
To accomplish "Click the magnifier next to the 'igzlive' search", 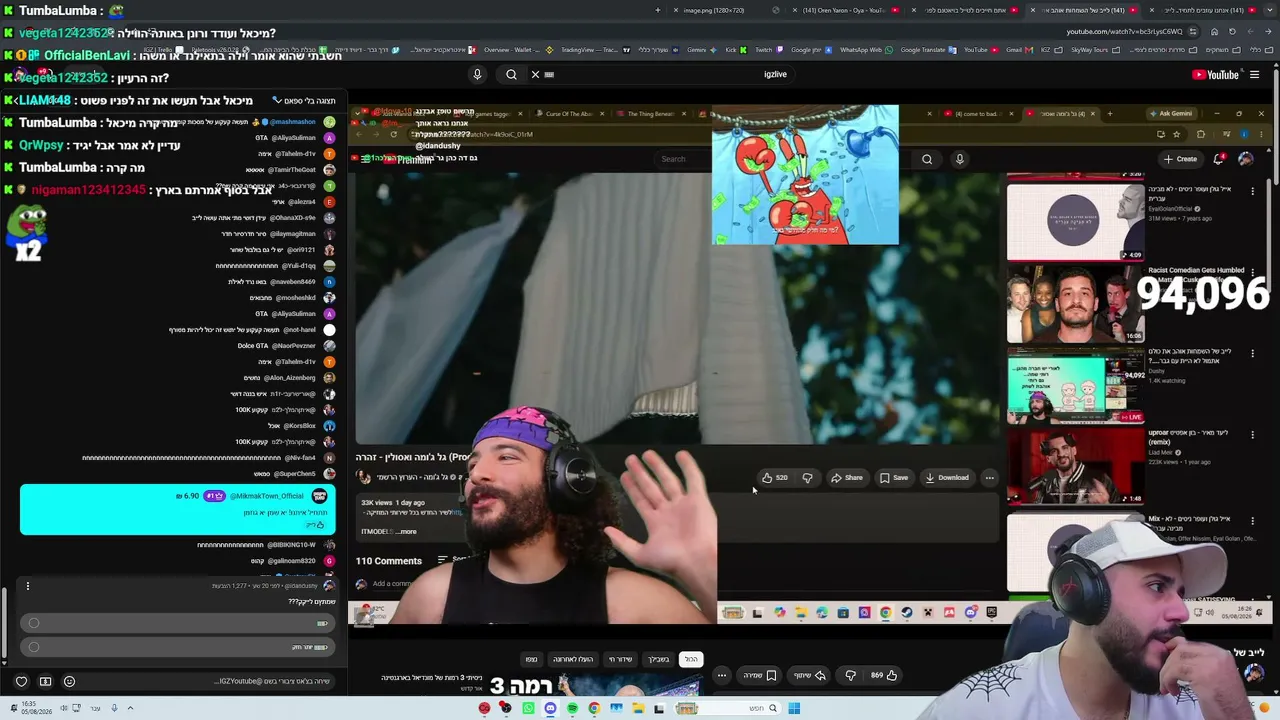I will click(x=511, y=74).
